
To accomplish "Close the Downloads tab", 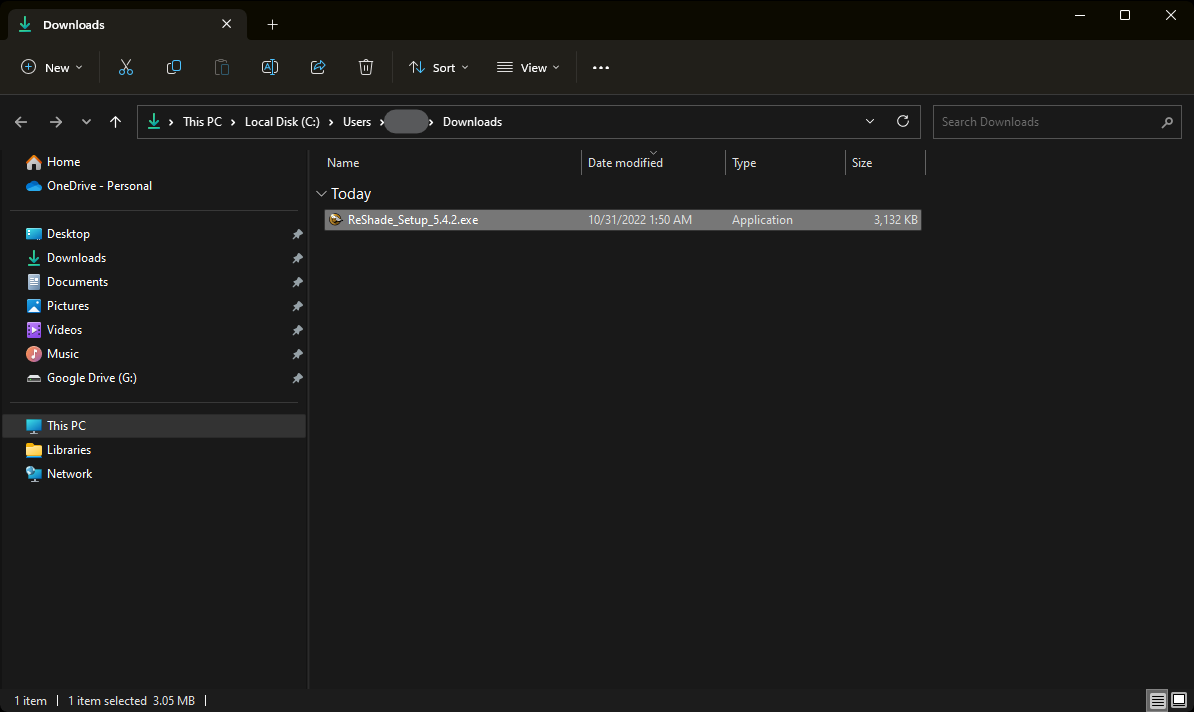I will [x=226, y=24].
